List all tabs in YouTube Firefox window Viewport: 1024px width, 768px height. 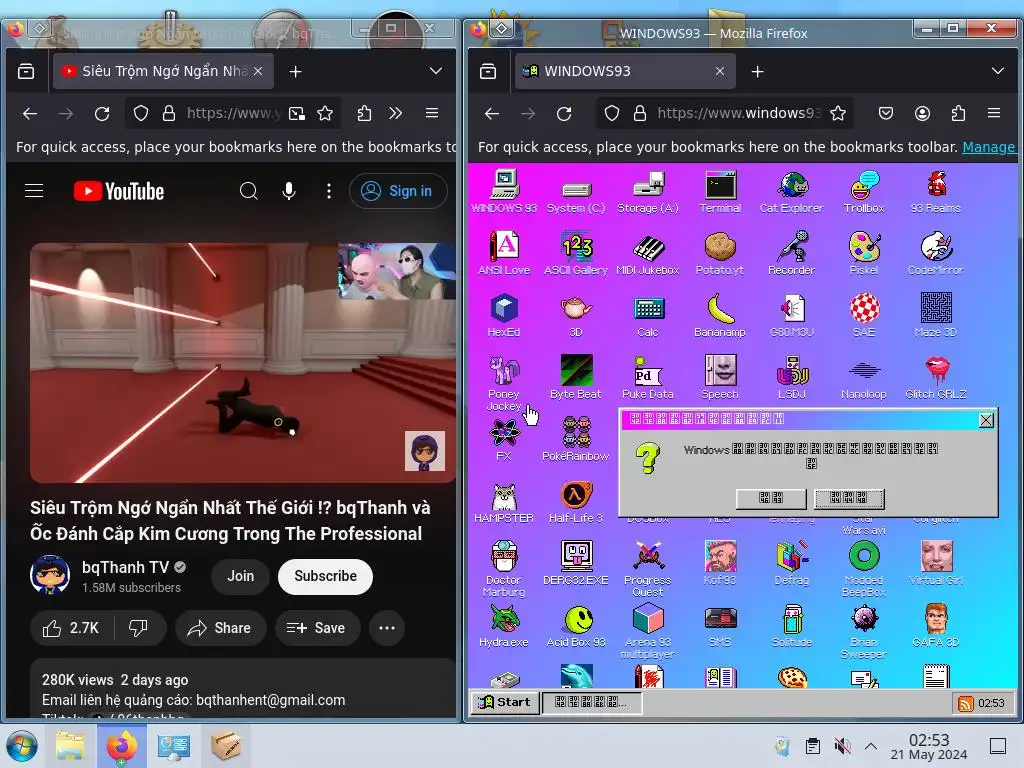click(x=436, y=71)
